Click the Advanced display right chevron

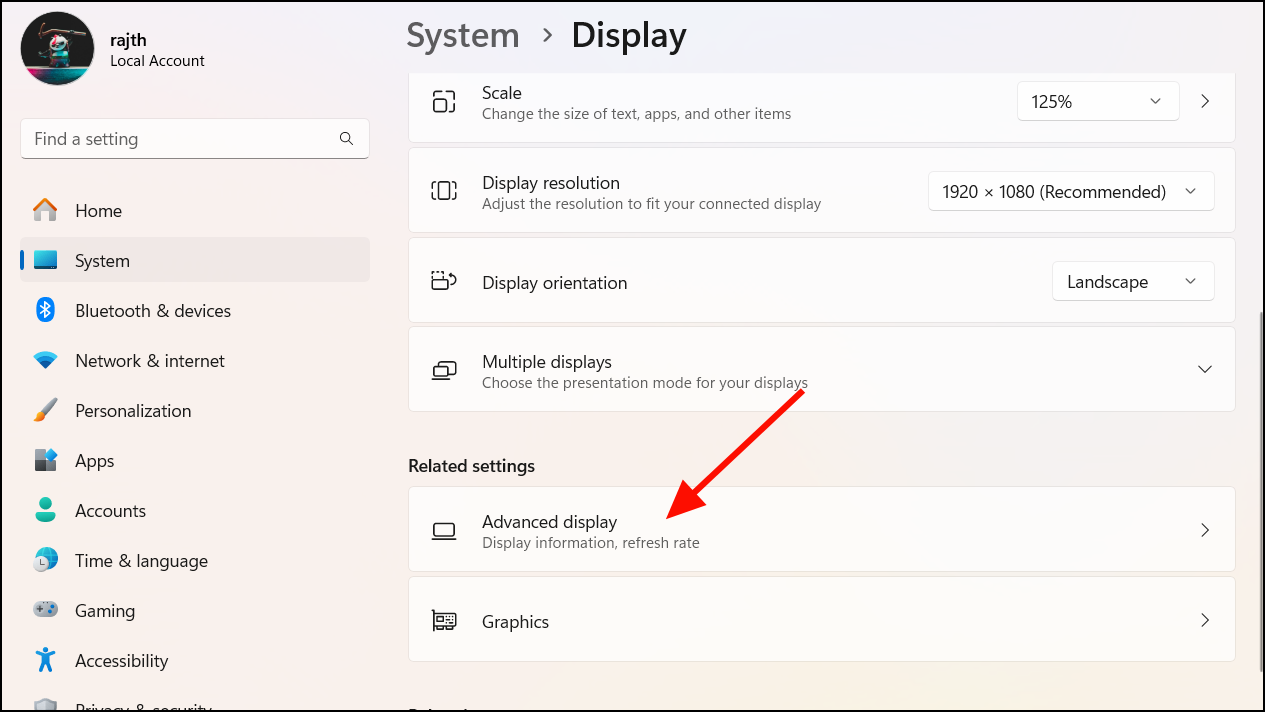click(x=1205, y=530)
